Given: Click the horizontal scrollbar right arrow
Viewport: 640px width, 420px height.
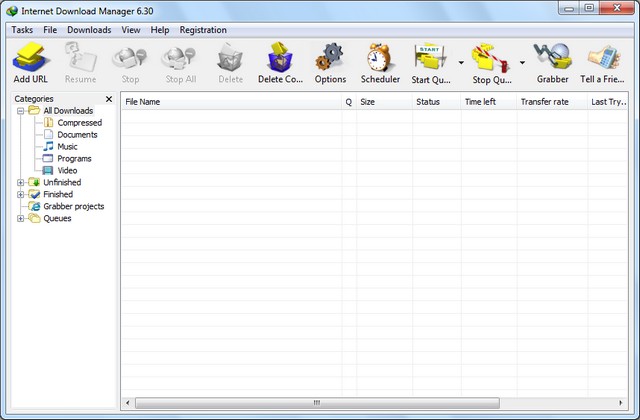Looking at the screenshot, I should (x=621, y=403).
